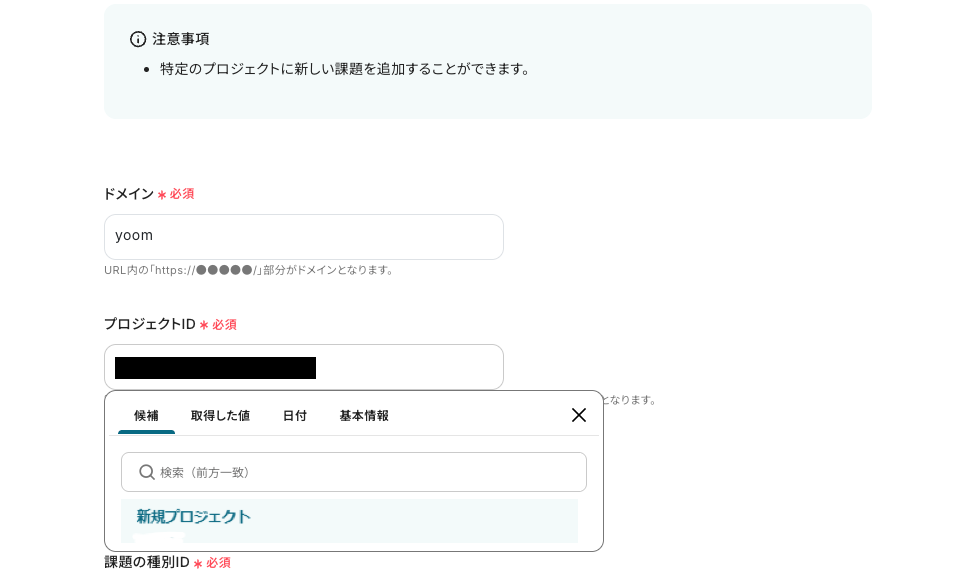Click the red asterisk next to ドメイン
Image resolution: width=968 pixels, height=574 pixels.
[x=162, y=195]
